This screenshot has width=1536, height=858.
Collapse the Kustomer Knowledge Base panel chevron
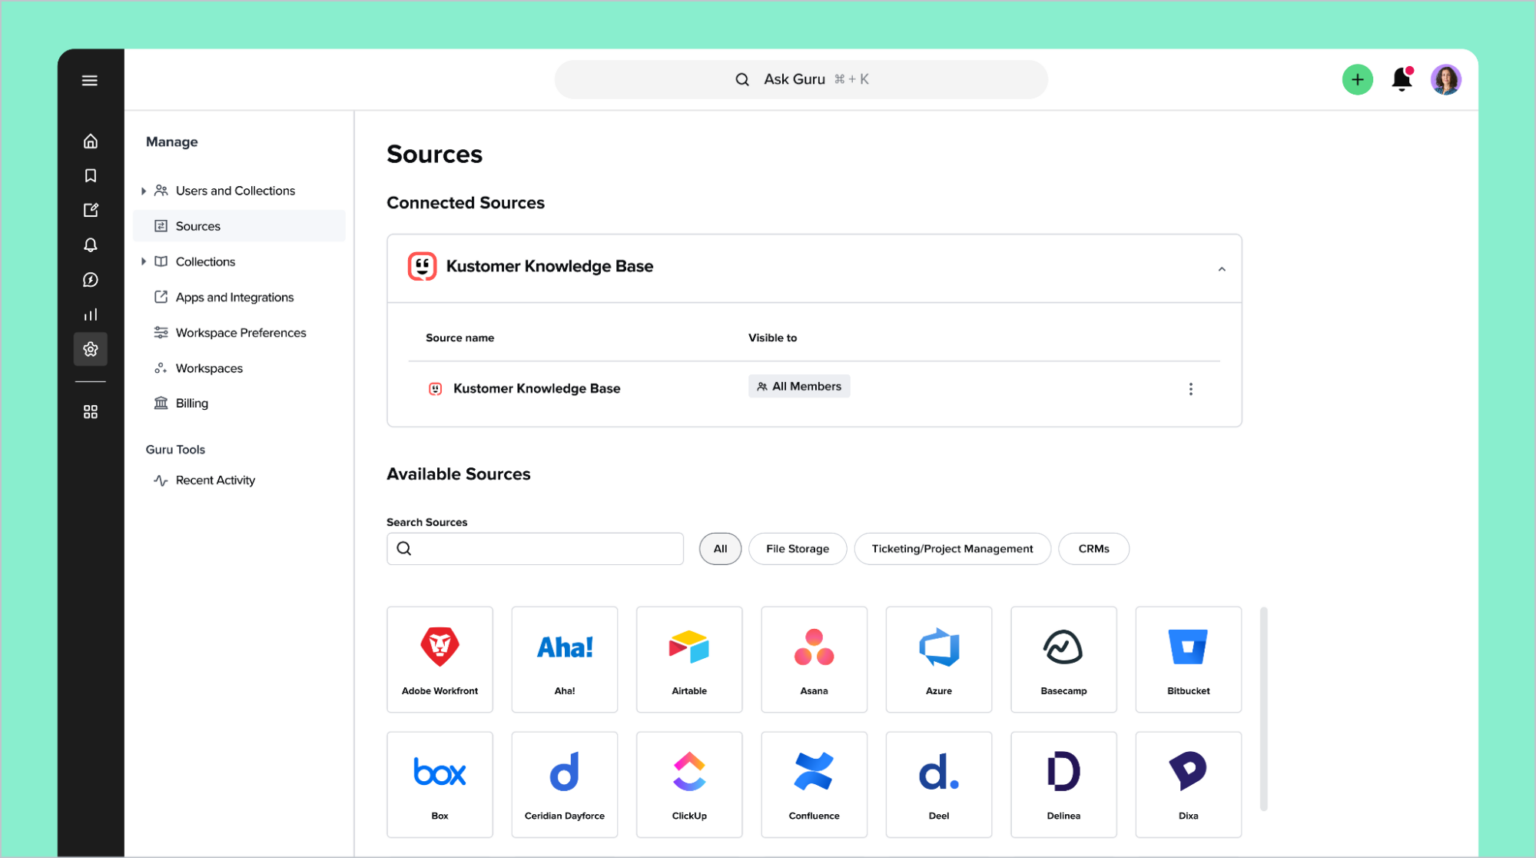click(x=1221, y=268)
